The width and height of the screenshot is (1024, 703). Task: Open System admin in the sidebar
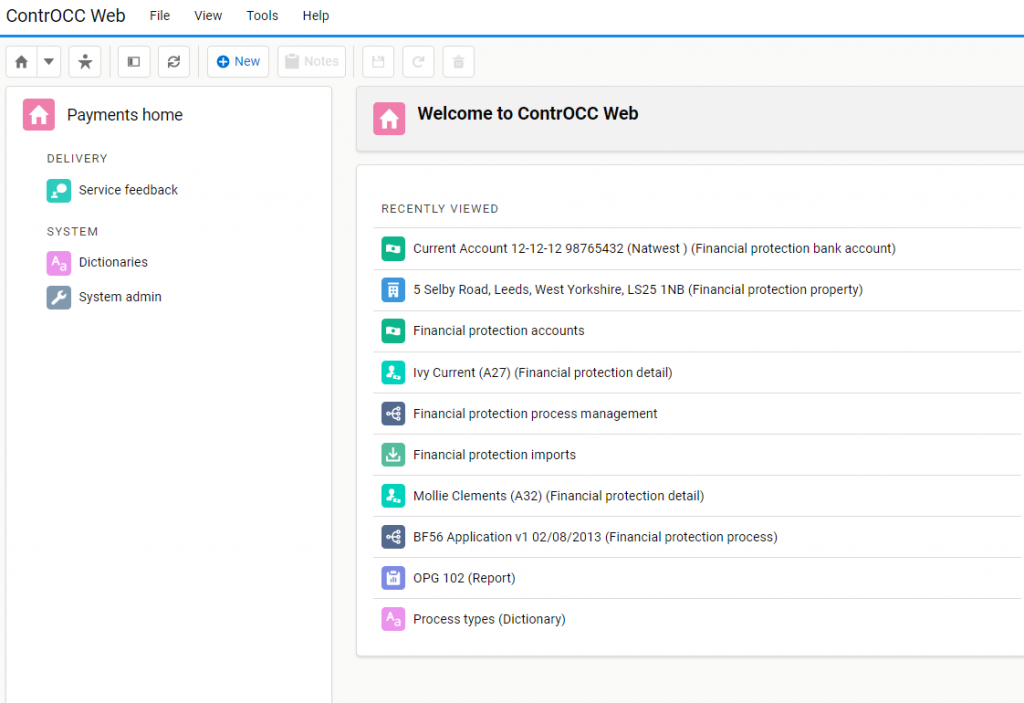tap(120, 297)
